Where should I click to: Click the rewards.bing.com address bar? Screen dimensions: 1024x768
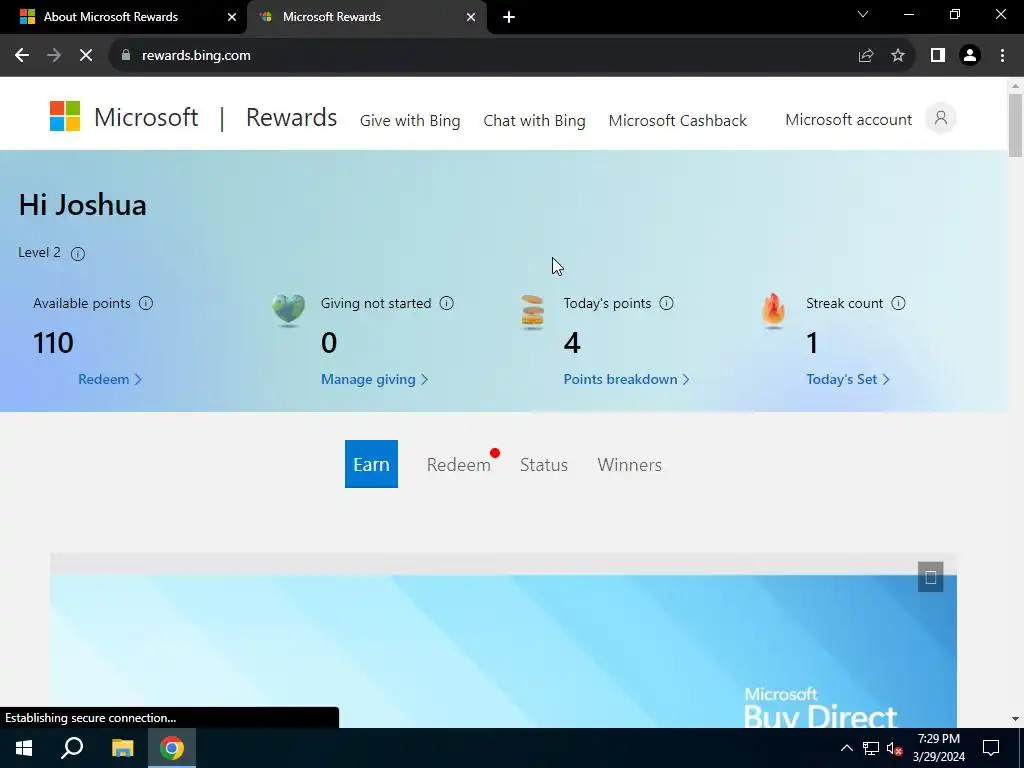(x=483, y=56)
